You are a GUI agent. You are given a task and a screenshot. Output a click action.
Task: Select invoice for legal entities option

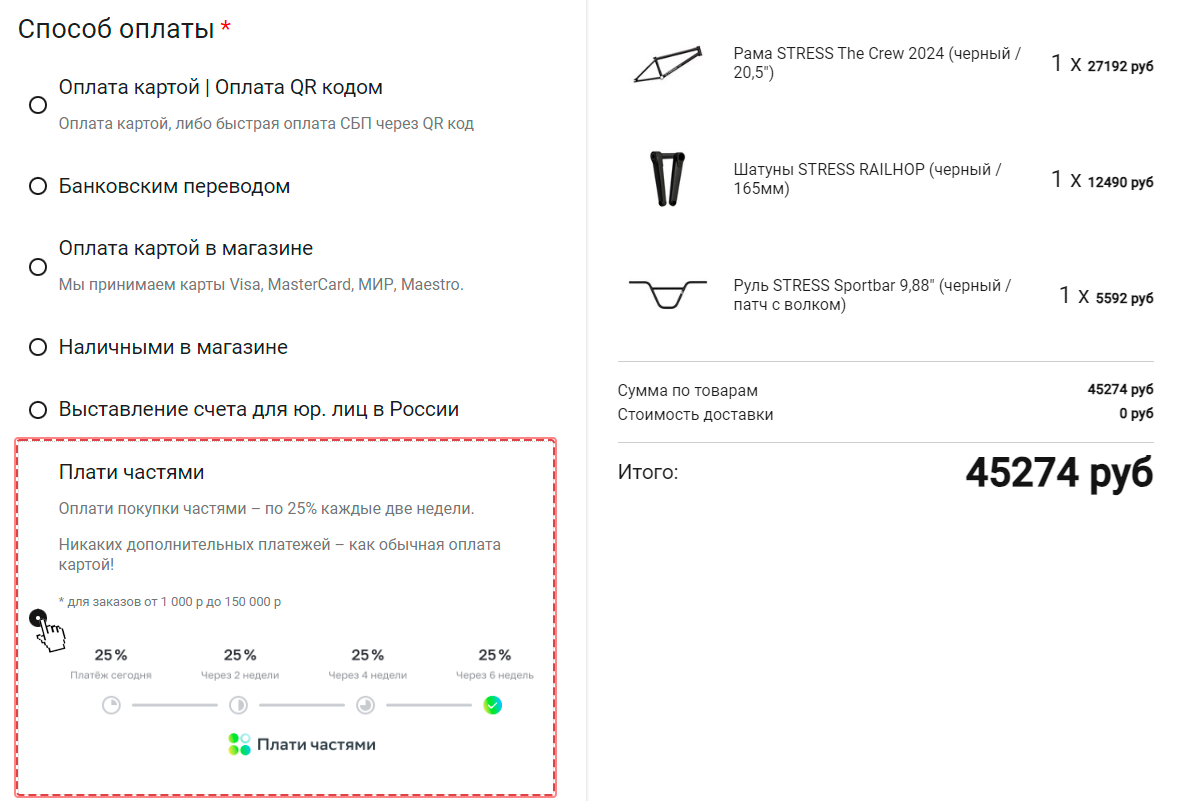[x=38, y=410]
